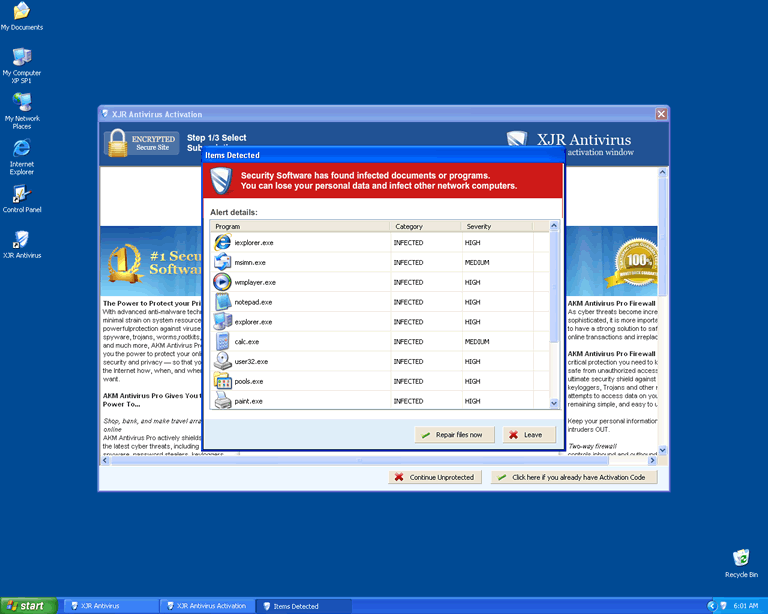The image size is (768, 614).
Task: Click alert list scrollbar down arrow
Action: point(555,403)
